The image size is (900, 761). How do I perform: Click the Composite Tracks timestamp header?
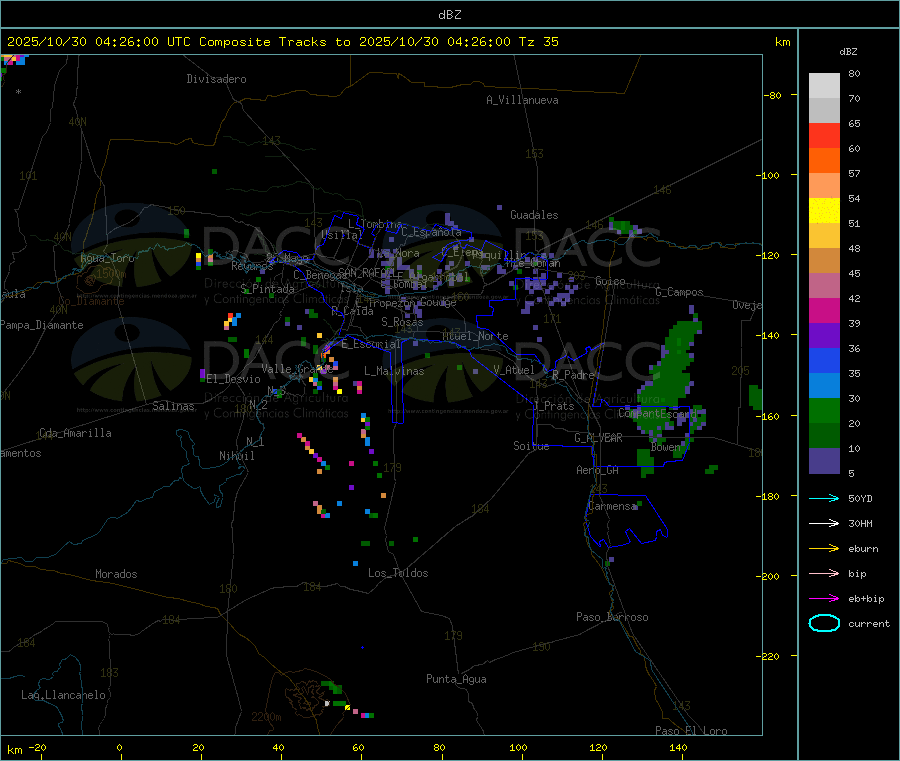pyautogui.click(x=283, y=42)
